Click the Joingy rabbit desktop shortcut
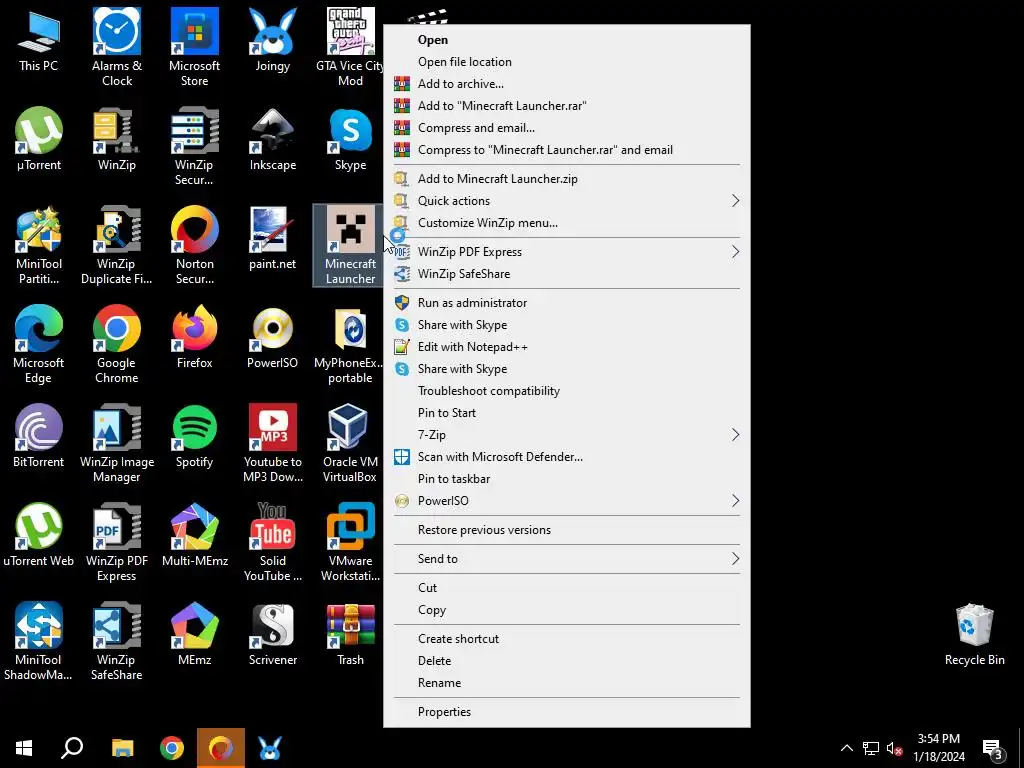This screenshot has width=1024, height=768. click(x=272, y=40)
